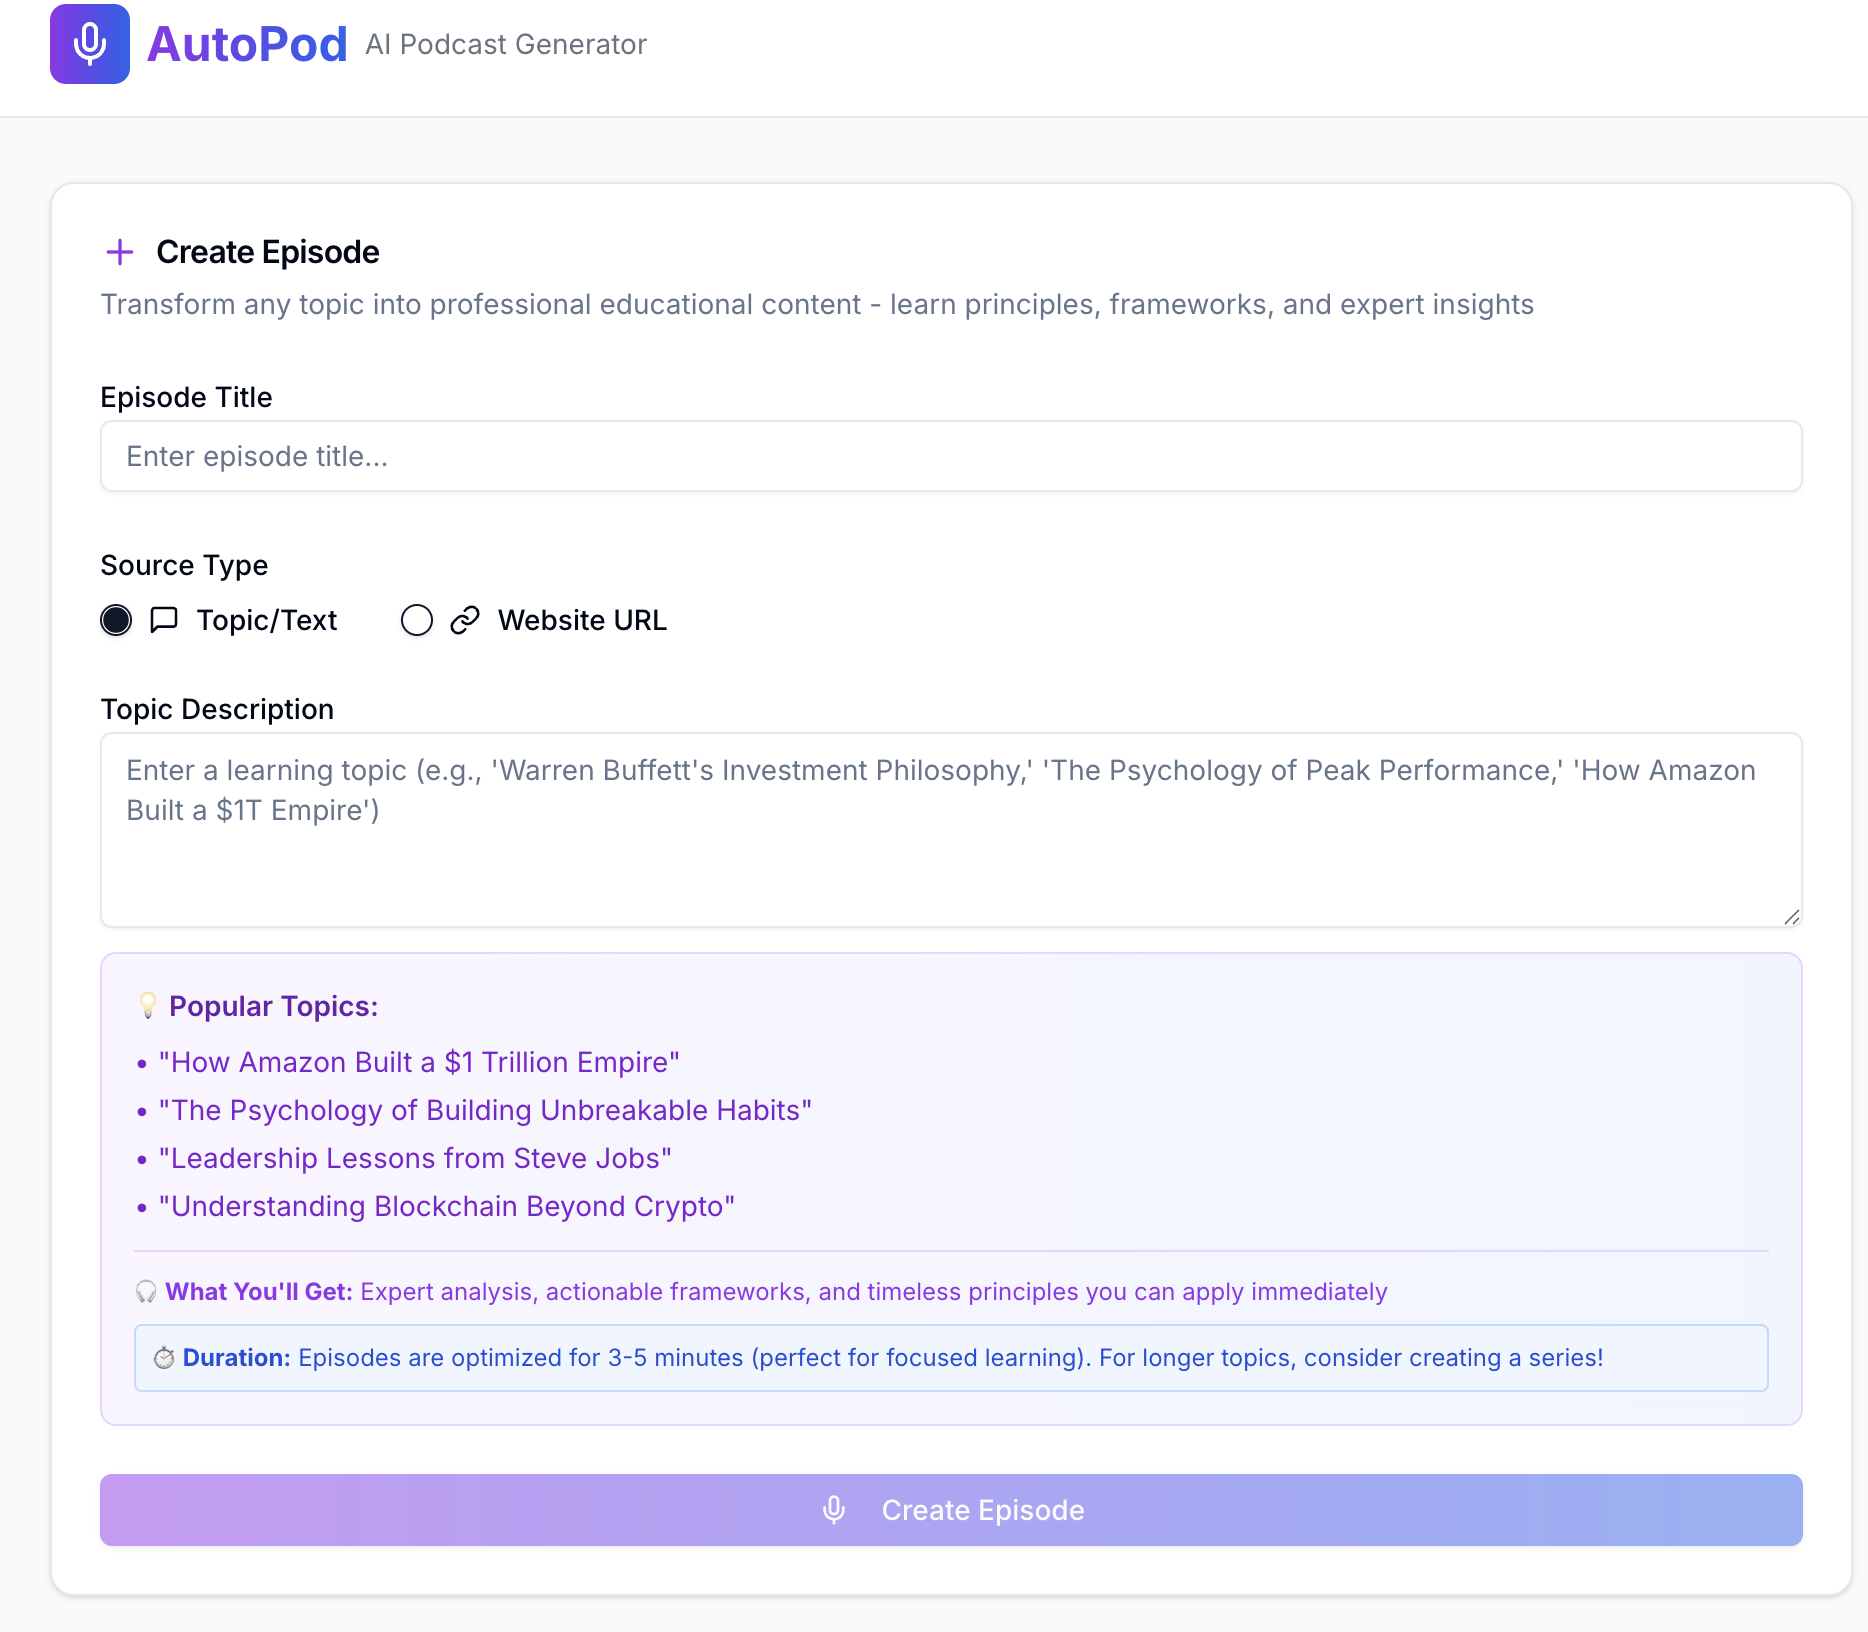Click the AutoPod title in the header
Image resolution: width=1868 pixels, height=1632 pixels.
point(248,43)
